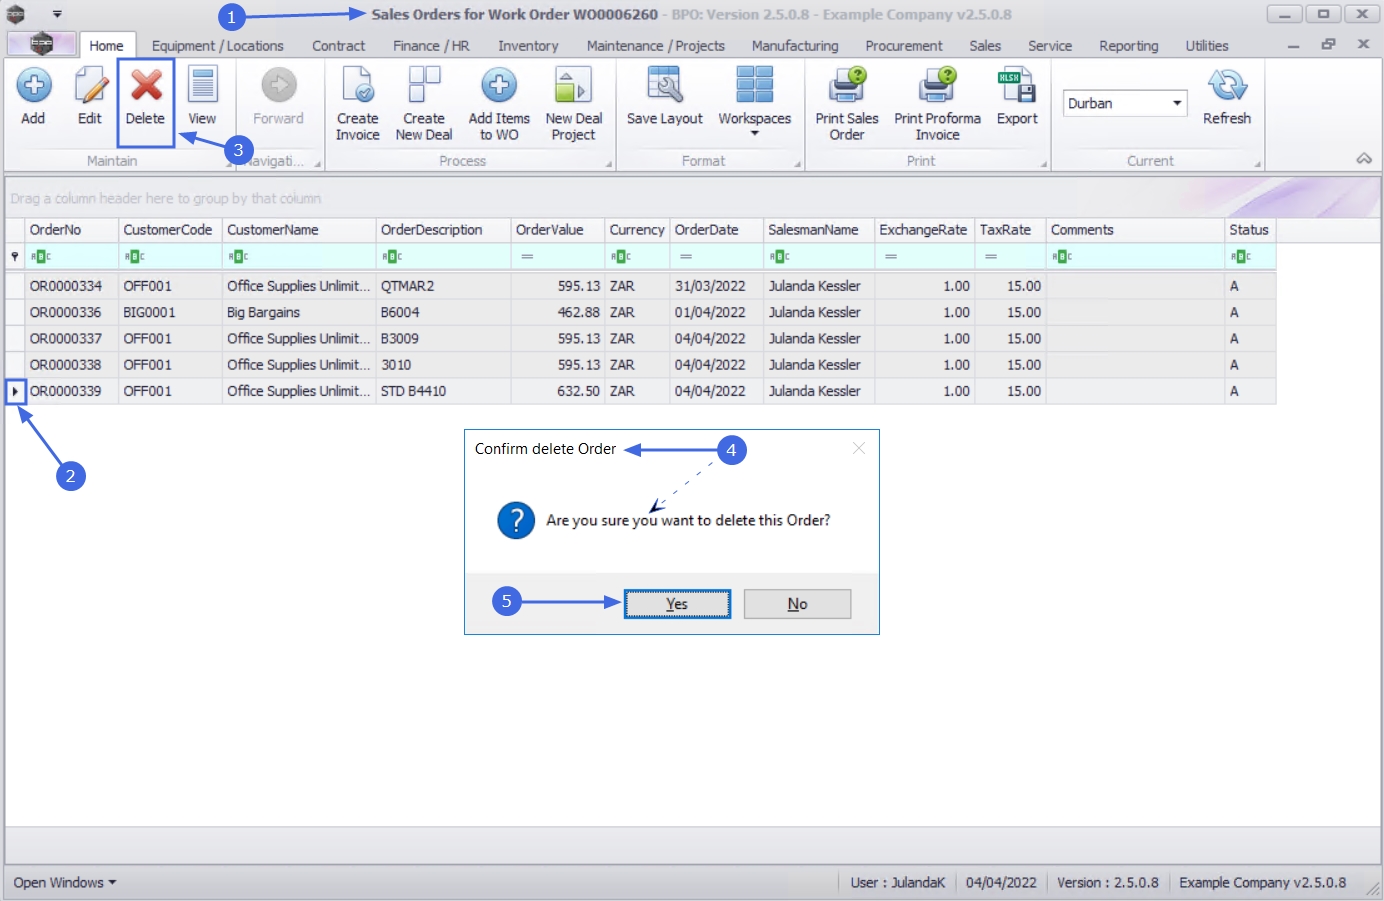Collapse the ribbon with the chevron

click(1364, 159)
